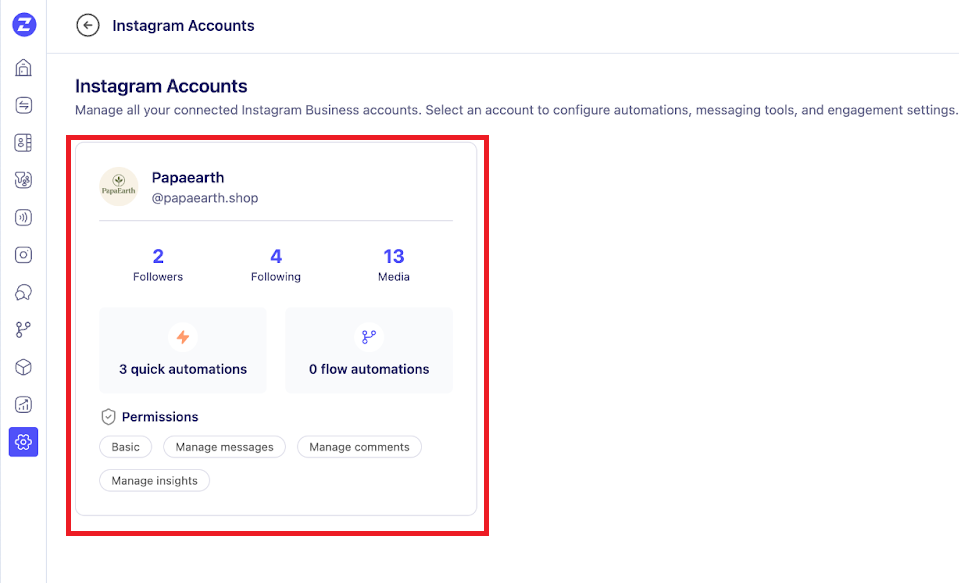
Task: Open the flow branch icon in sidebar
Action: [x=23, y=330]
